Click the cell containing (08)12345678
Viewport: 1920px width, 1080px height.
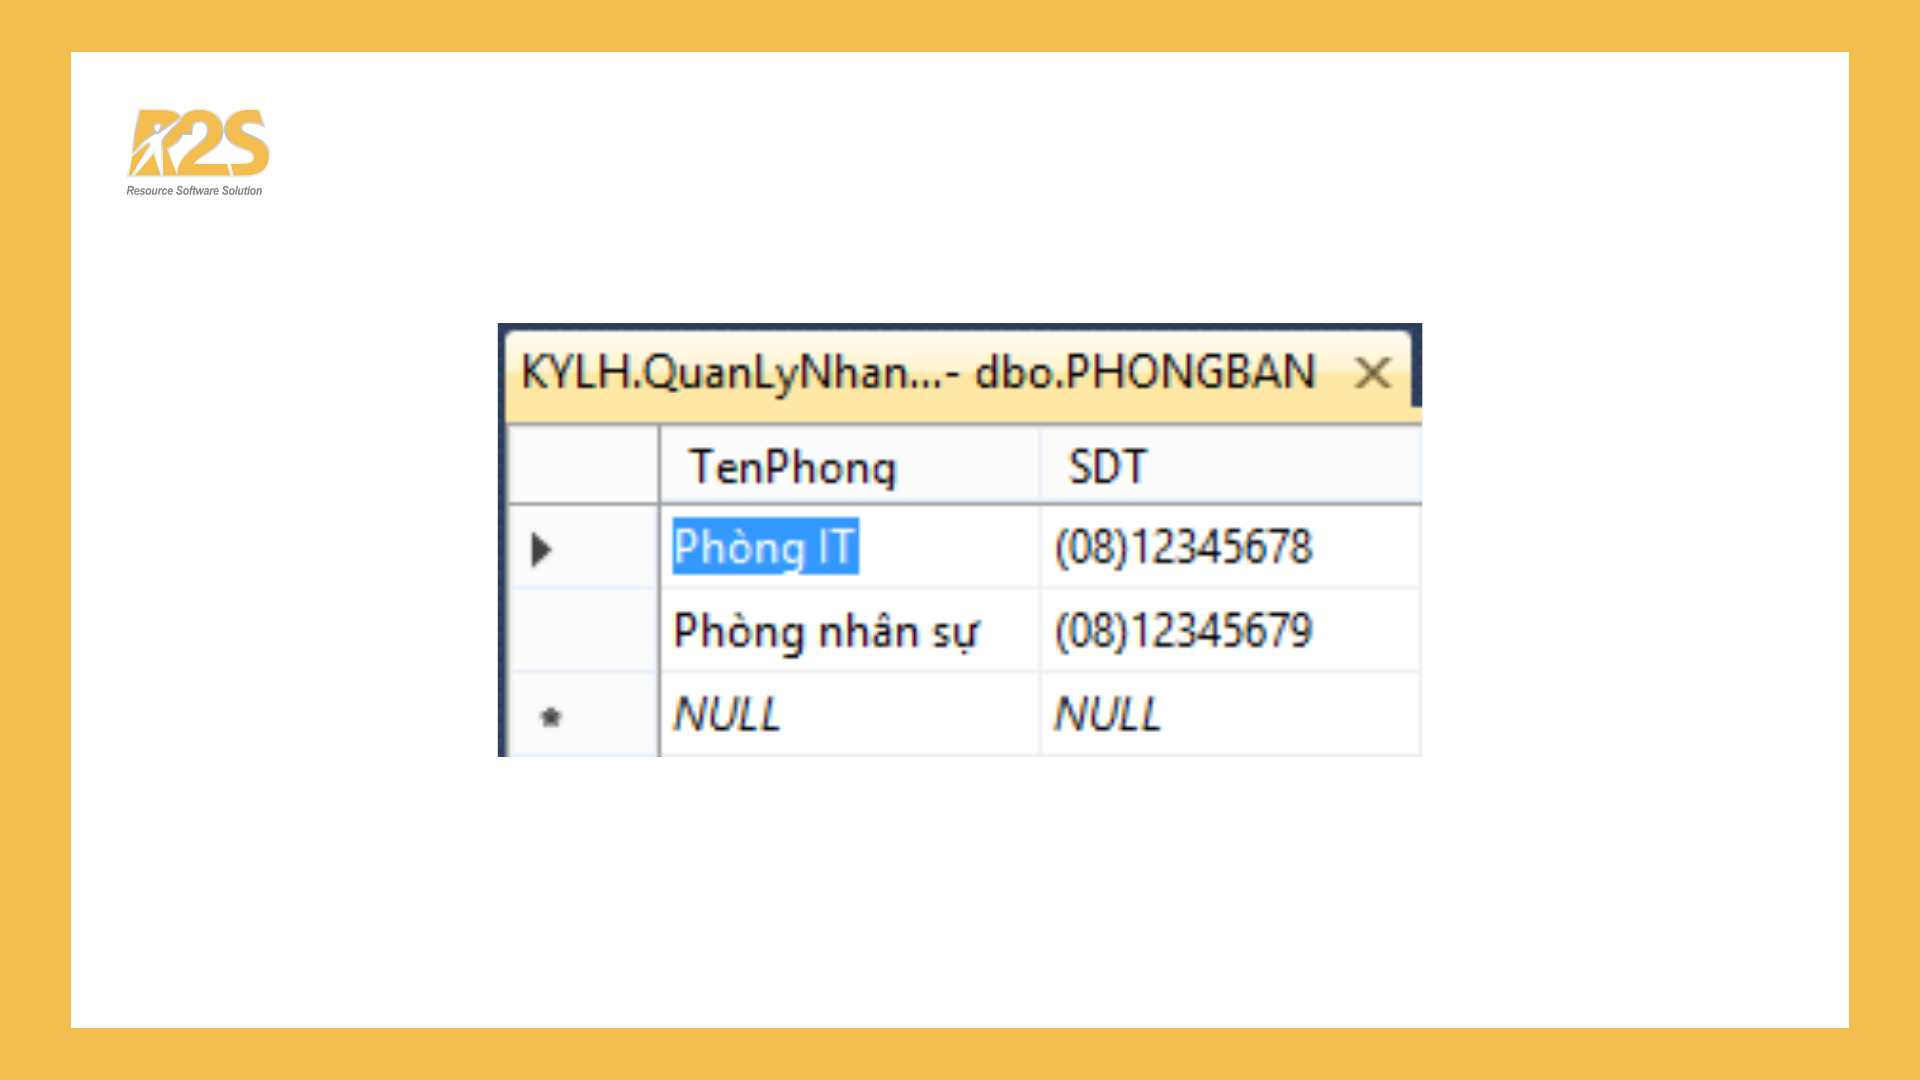click(x=1185, y=547)
